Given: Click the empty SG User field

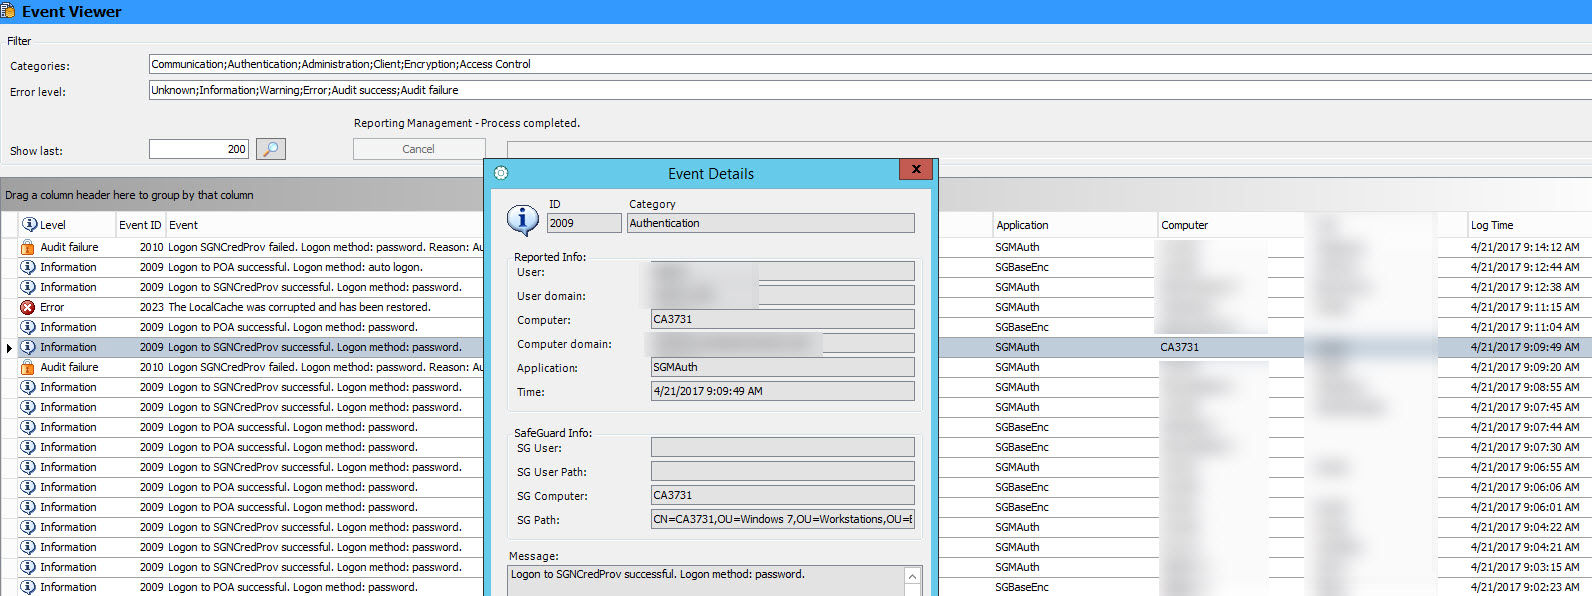Looking at the screenshot, I should [783, 447].
